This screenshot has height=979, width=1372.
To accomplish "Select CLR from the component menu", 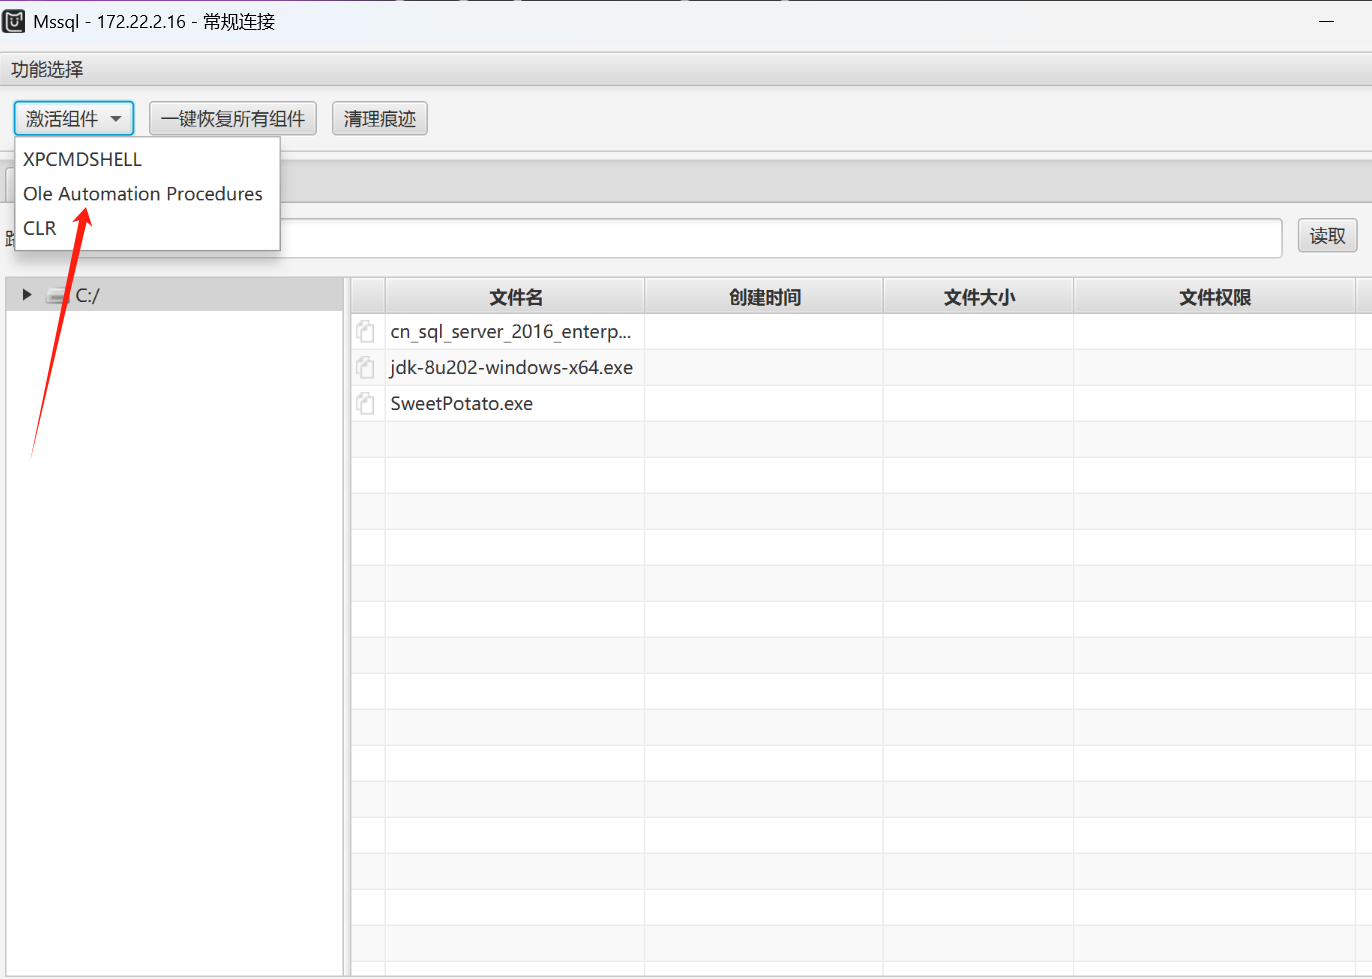I will pyautogui.click(x=40, y=229).
